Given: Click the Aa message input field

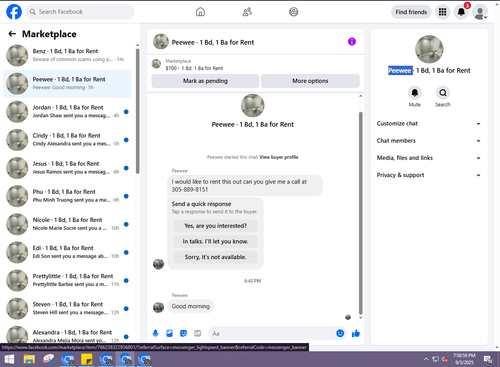Looking at the screenshot, I should [x=272, y=333].
